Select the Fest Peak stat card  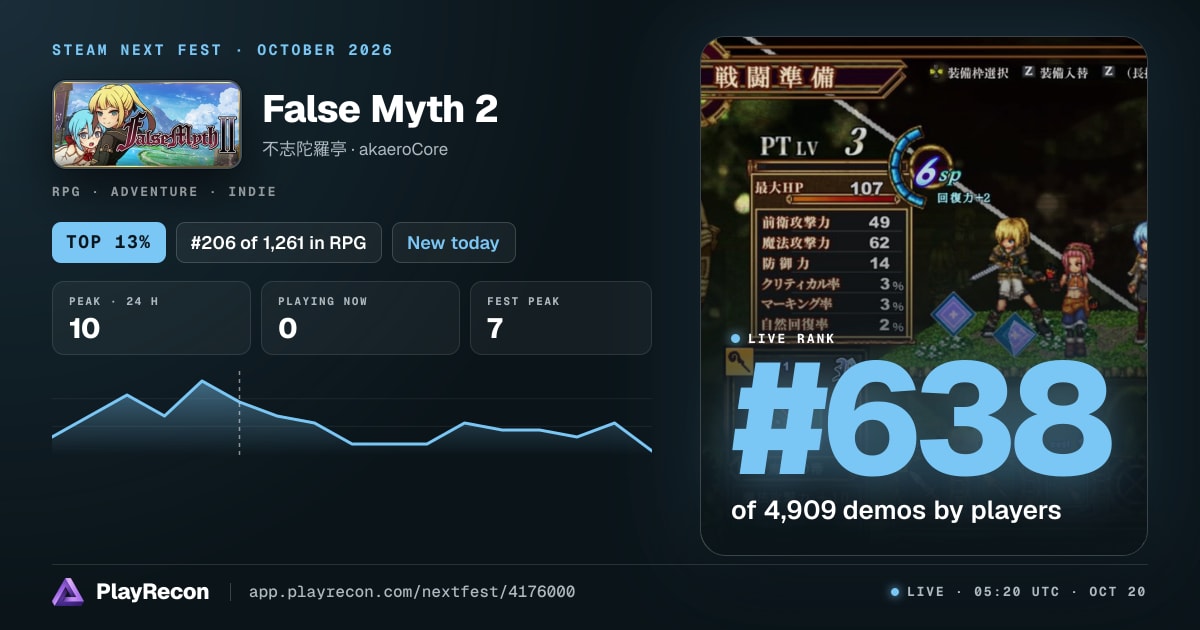(561, 318)
